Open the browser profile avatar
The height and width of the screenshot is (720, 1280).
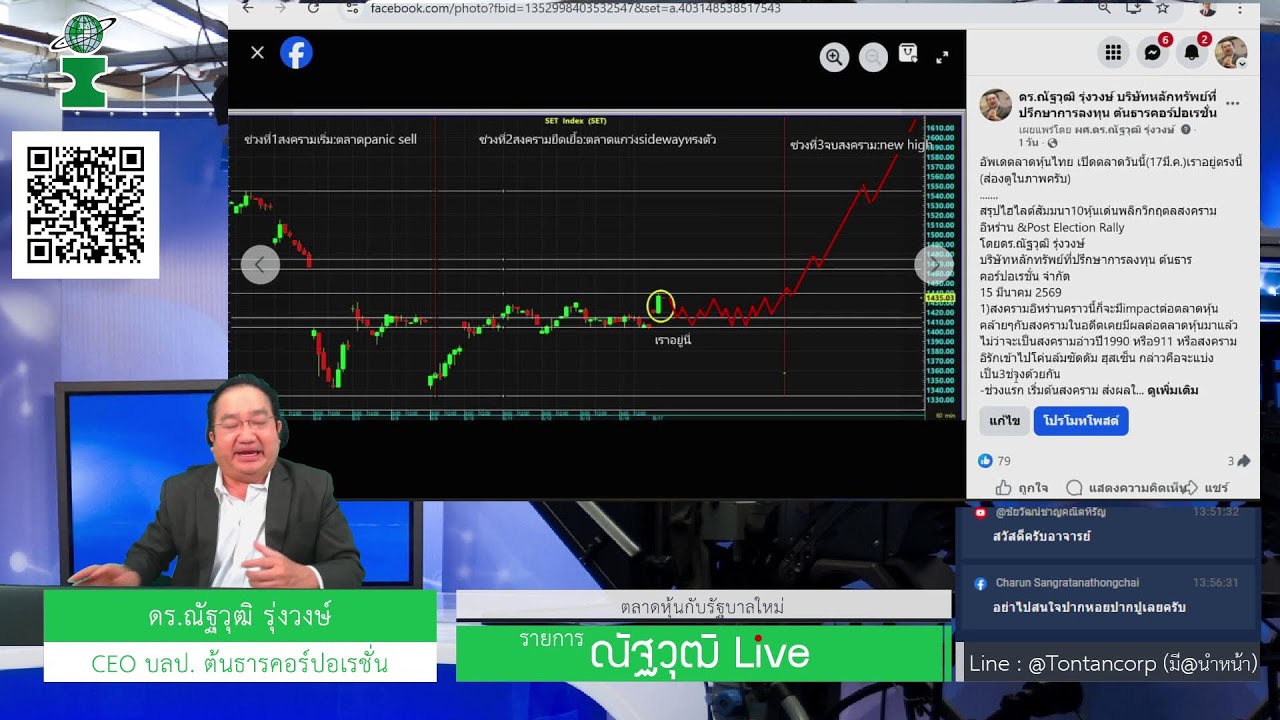click(1207, 8)
